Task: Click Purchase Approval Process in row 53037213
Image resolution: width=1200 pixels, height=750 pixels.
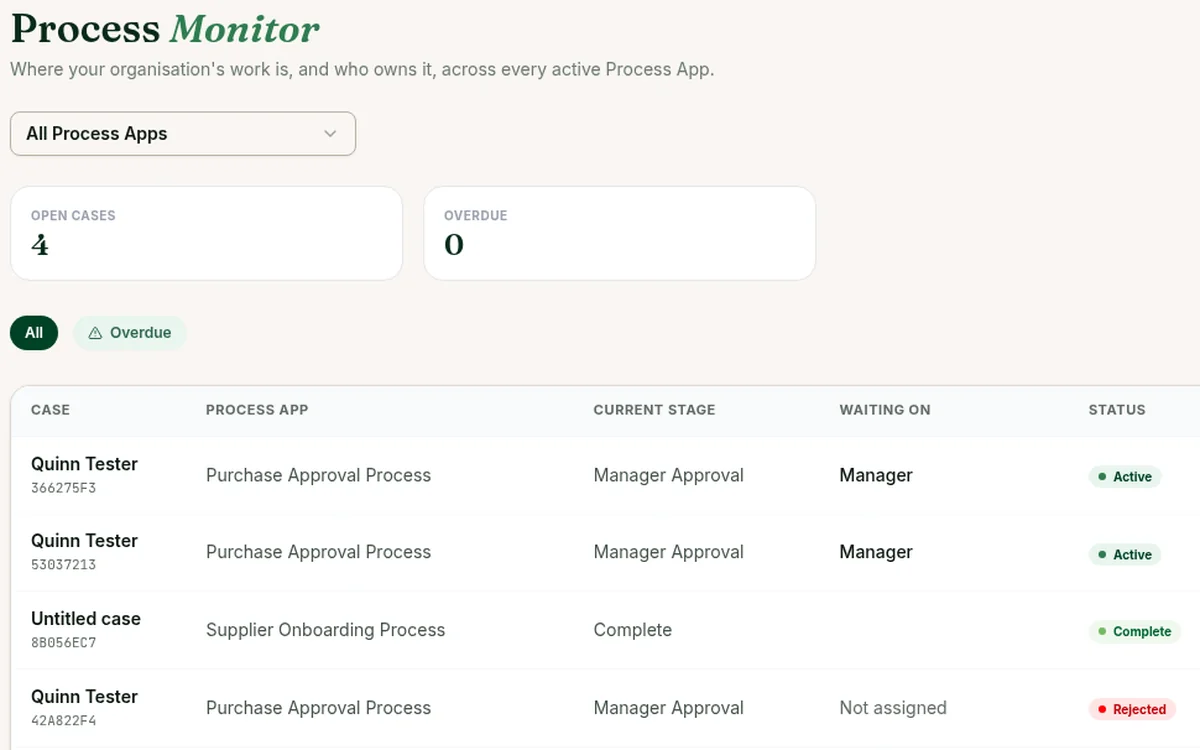Action: tap(318, 552)
